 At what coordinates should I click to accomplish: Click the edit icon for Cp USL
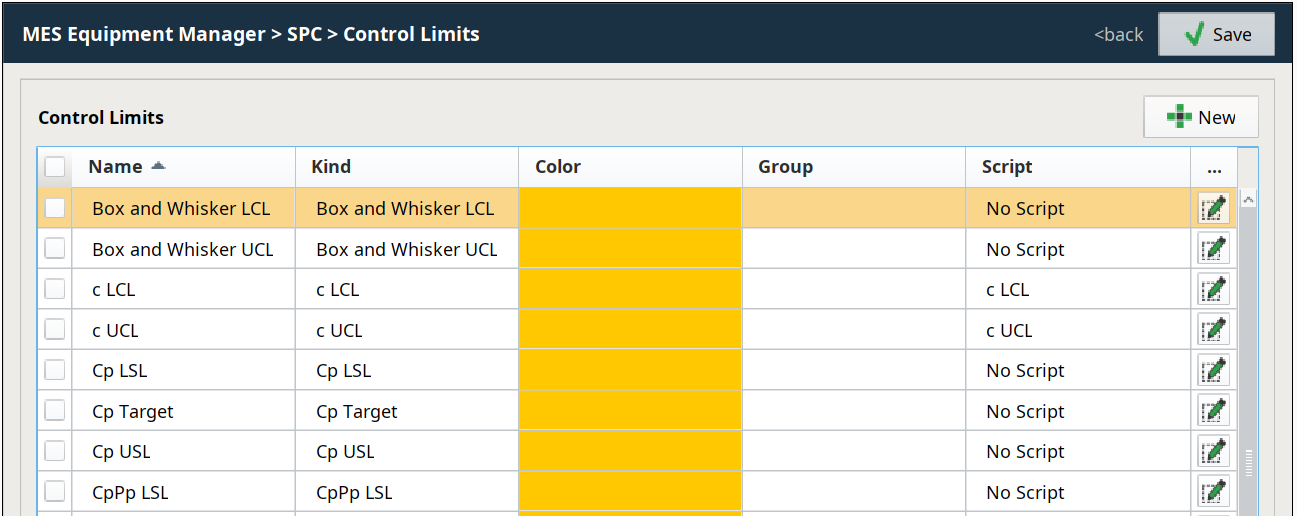click(1213, 452)
